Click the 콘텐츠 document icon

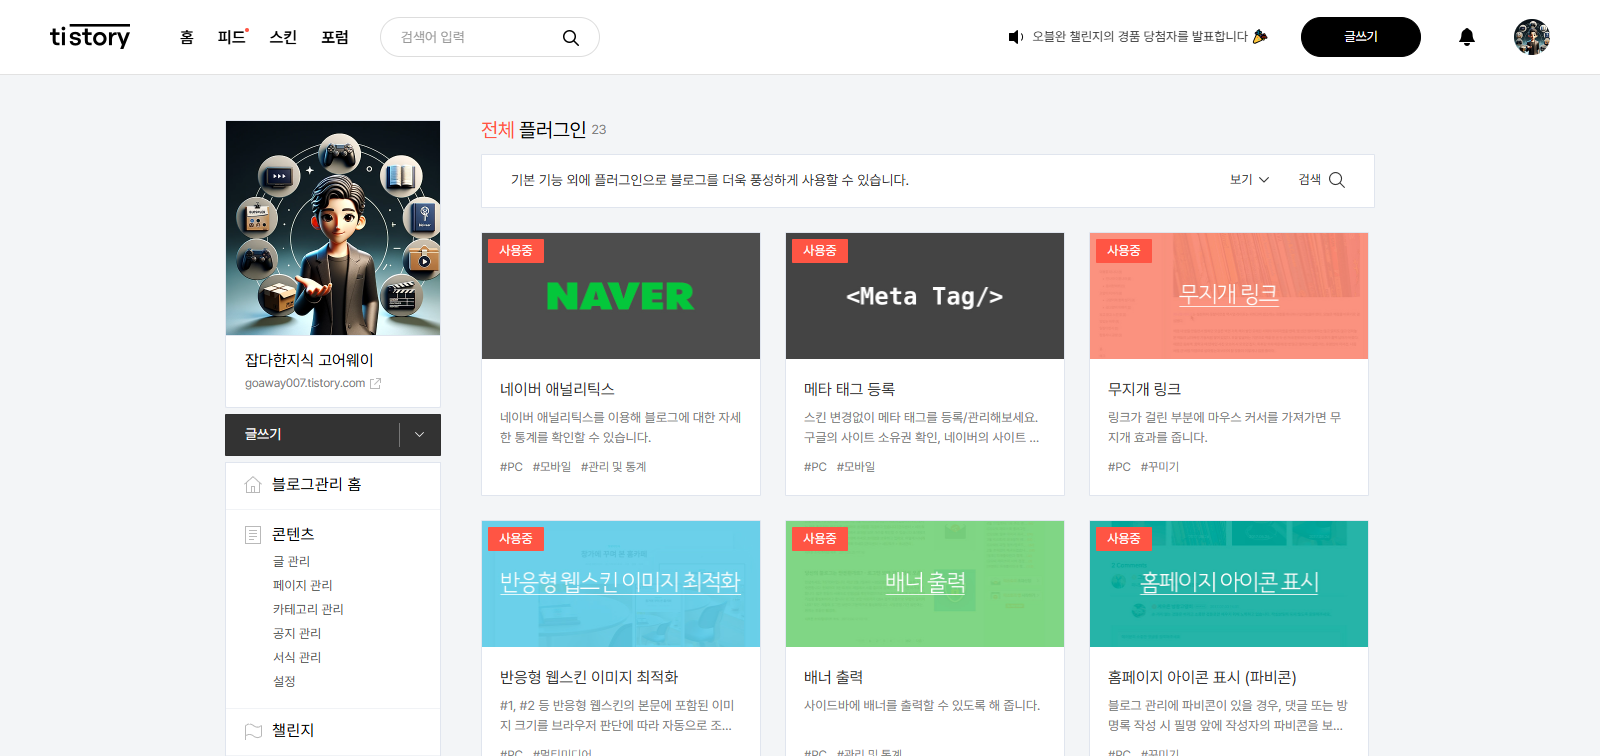click(253, 535)
